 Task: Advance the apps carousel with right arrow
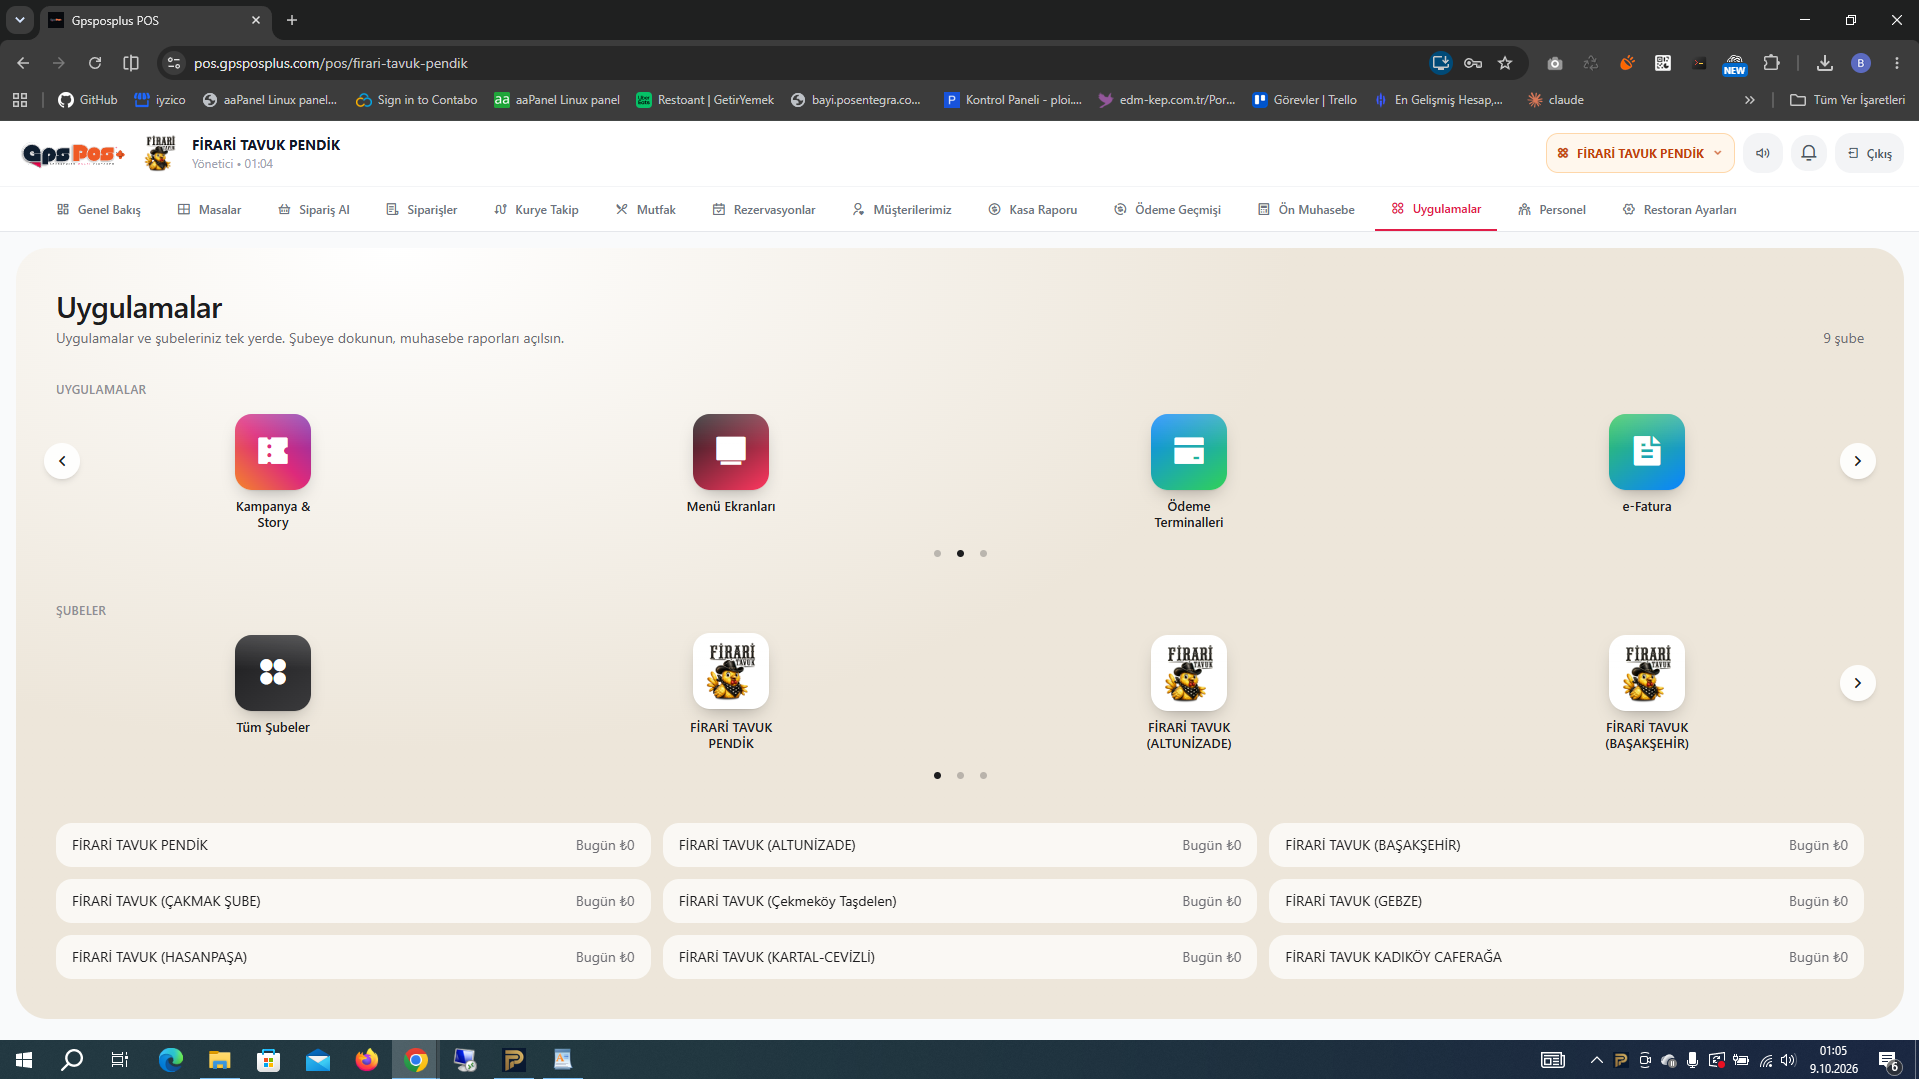pyautogui.click(x=1857, y=461)
